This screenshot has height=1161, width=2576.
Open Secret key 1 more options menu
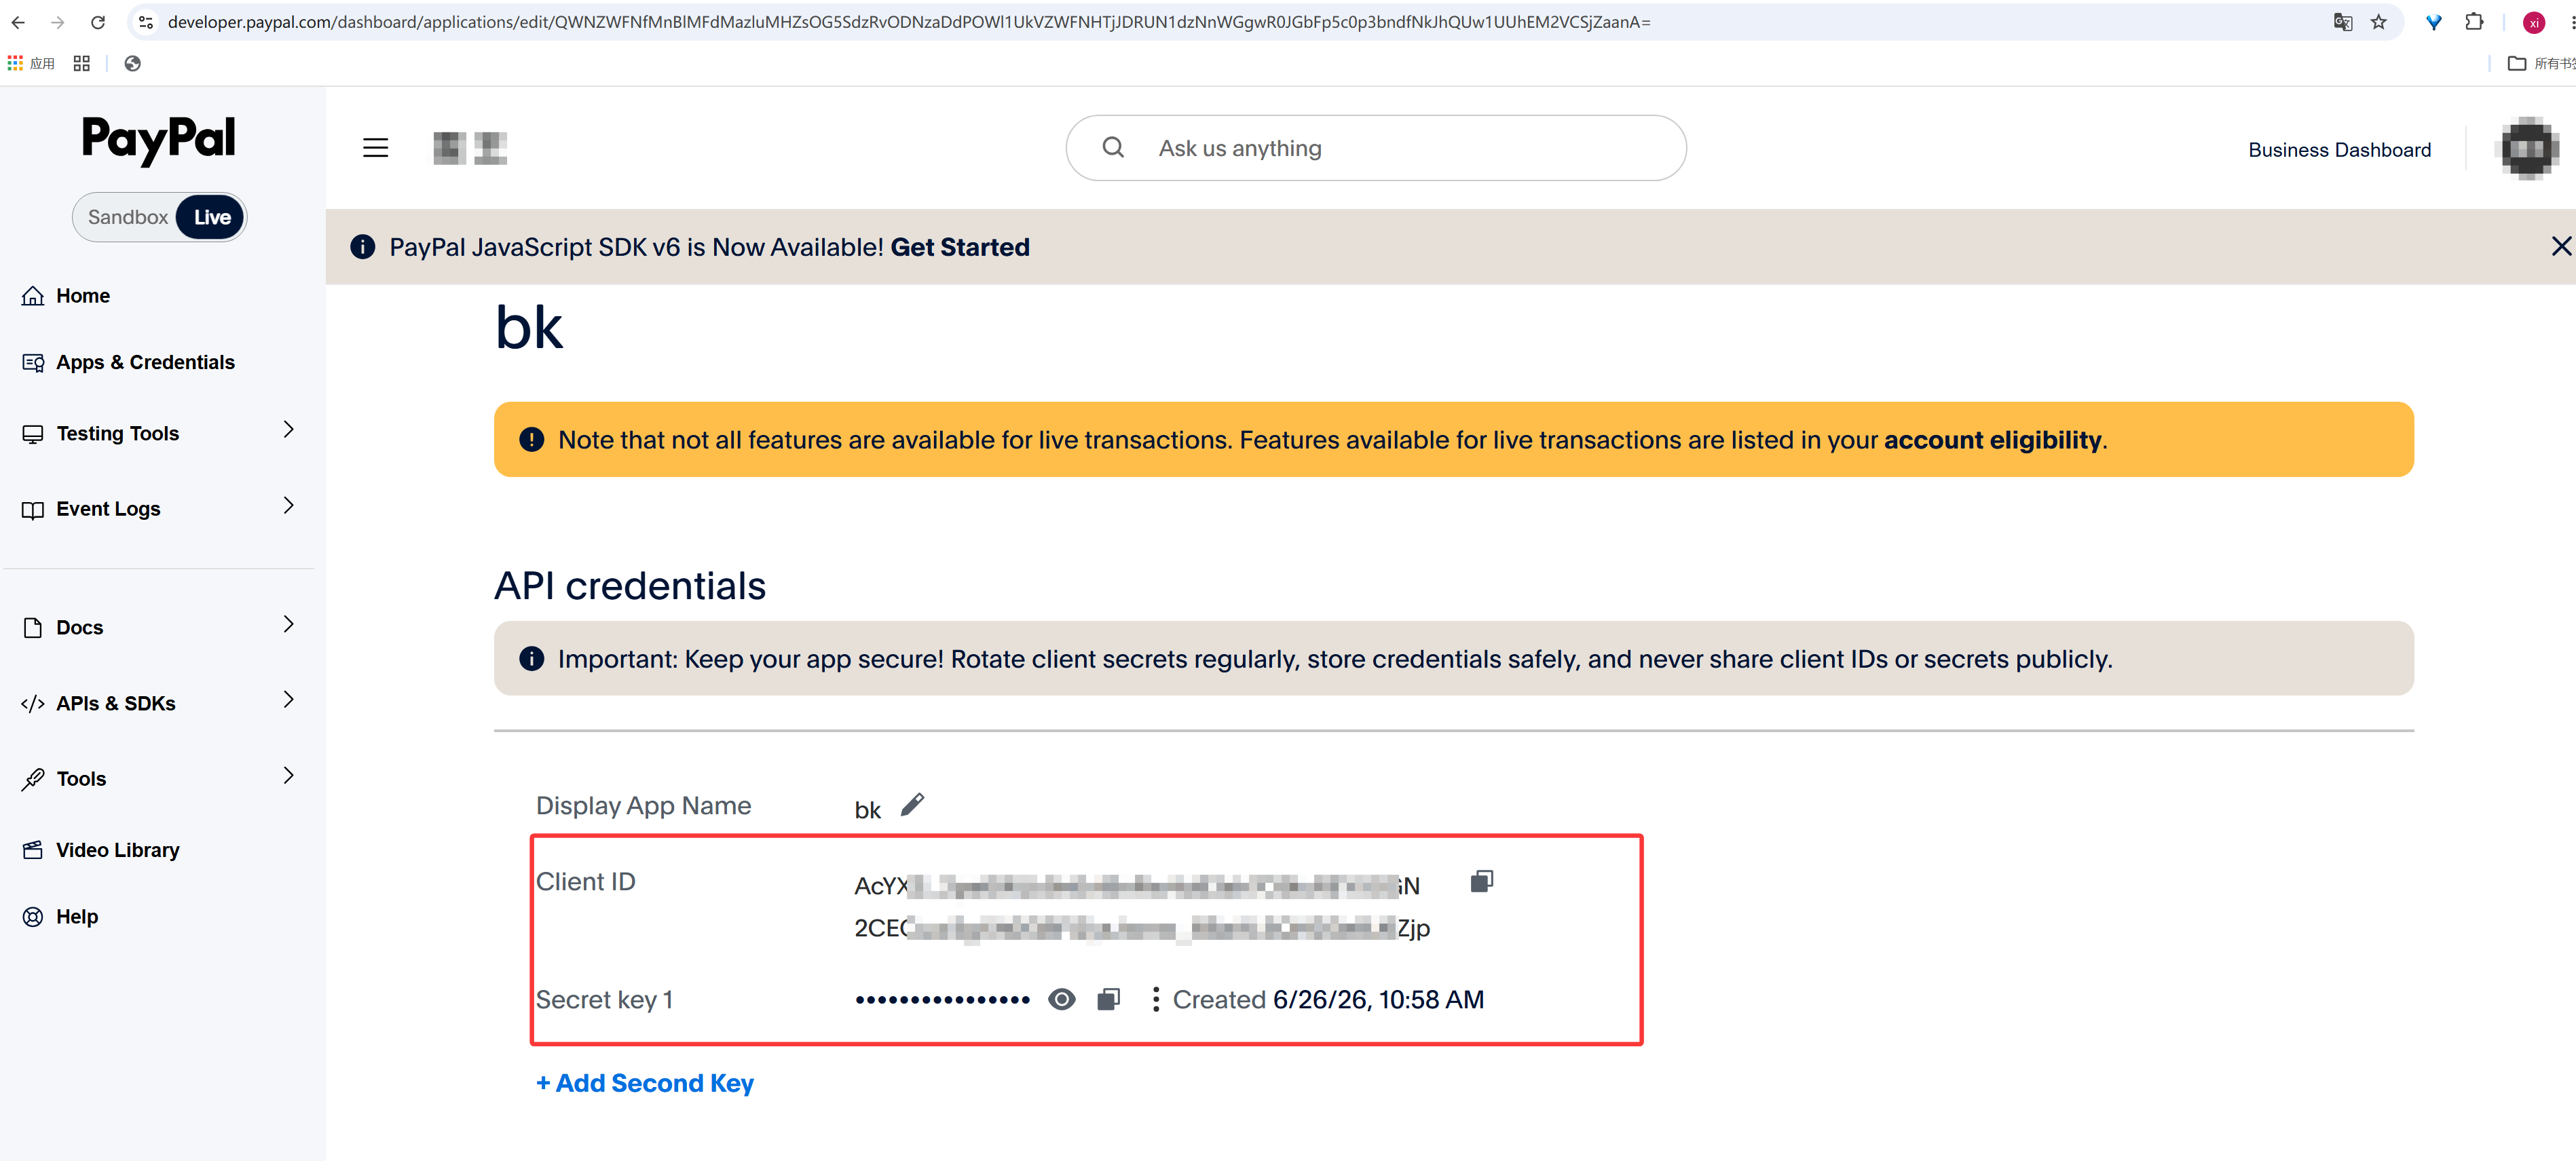tap(1156, 999)
